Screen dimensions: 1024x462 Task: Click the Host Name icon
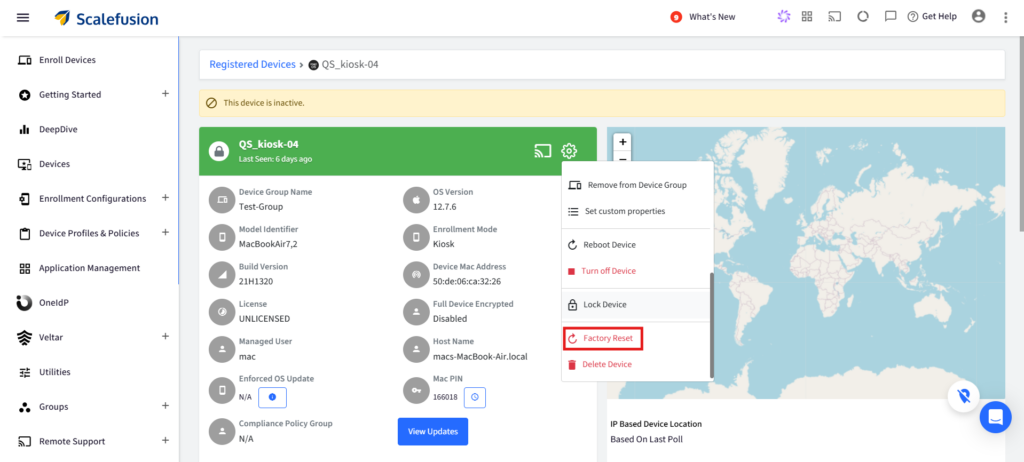(416, 348)
